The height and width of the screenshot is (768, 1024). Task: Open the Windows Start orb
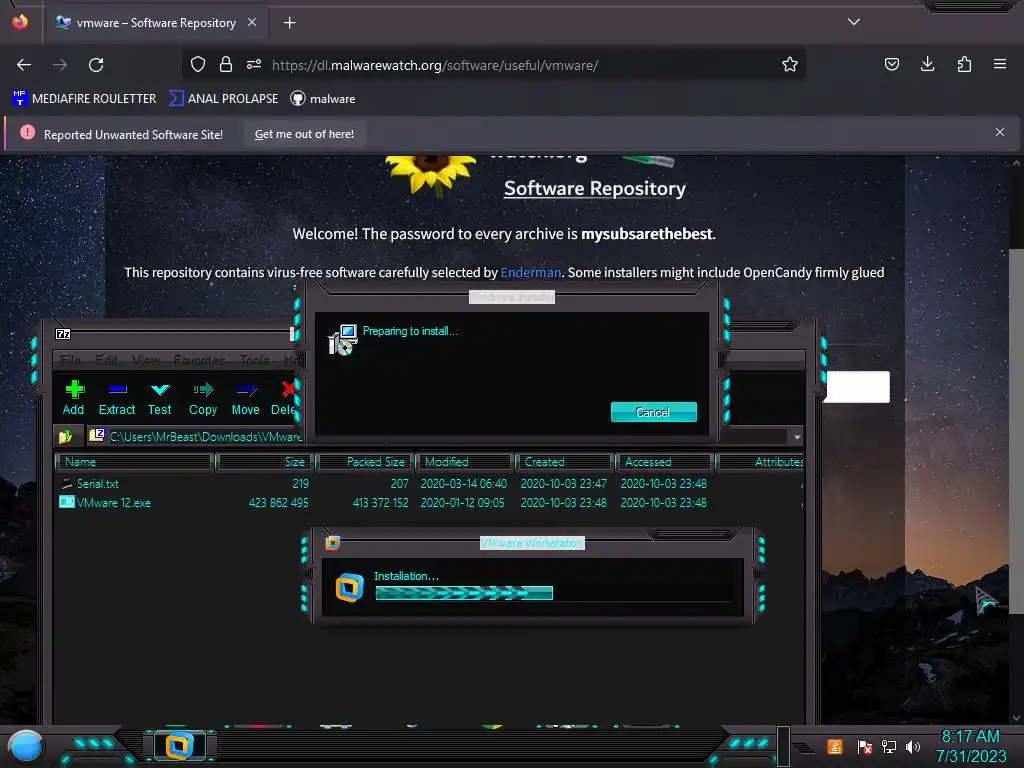coord(26,747)
